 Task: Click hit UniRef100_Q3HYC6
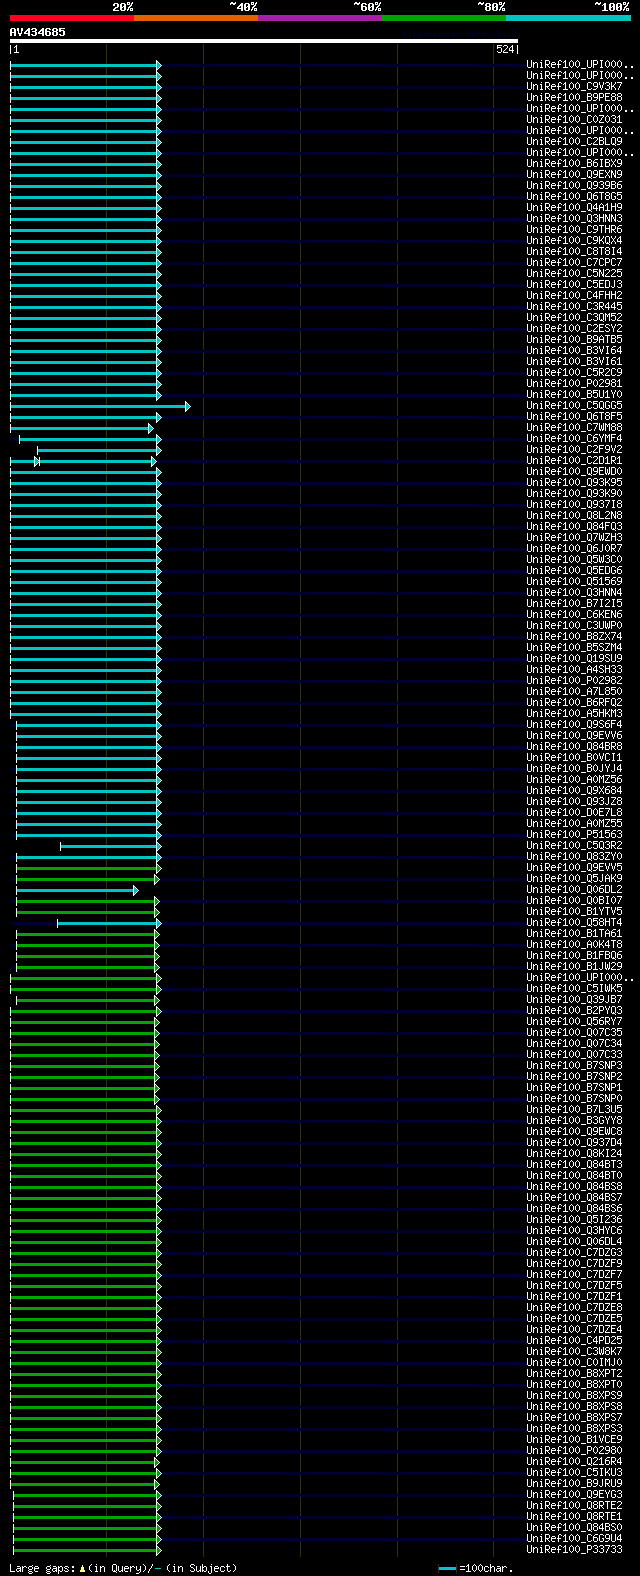pyautogui.click(x=575, y=1231)
